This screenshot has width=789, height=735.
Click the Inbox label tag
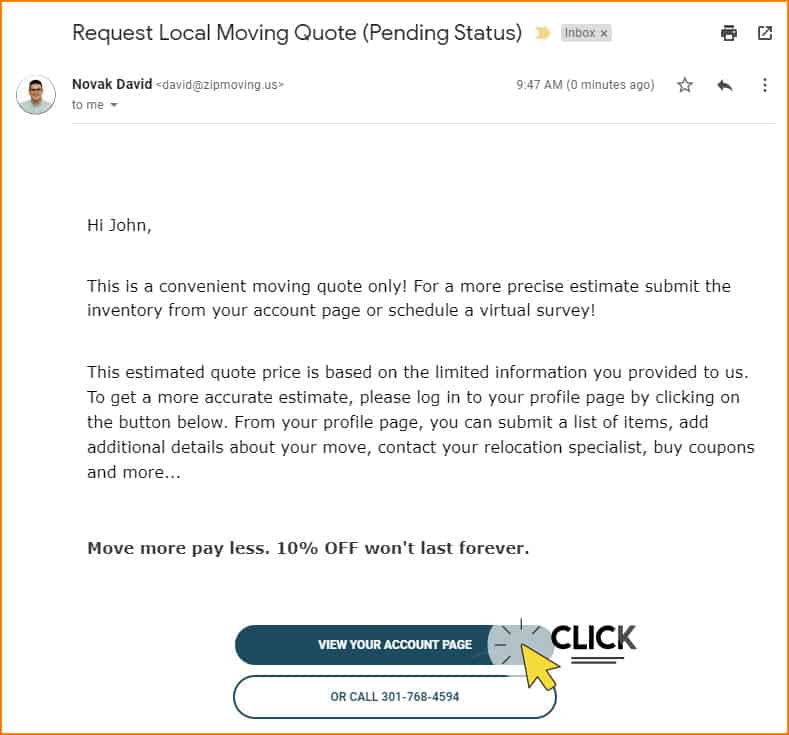[580, 33]
